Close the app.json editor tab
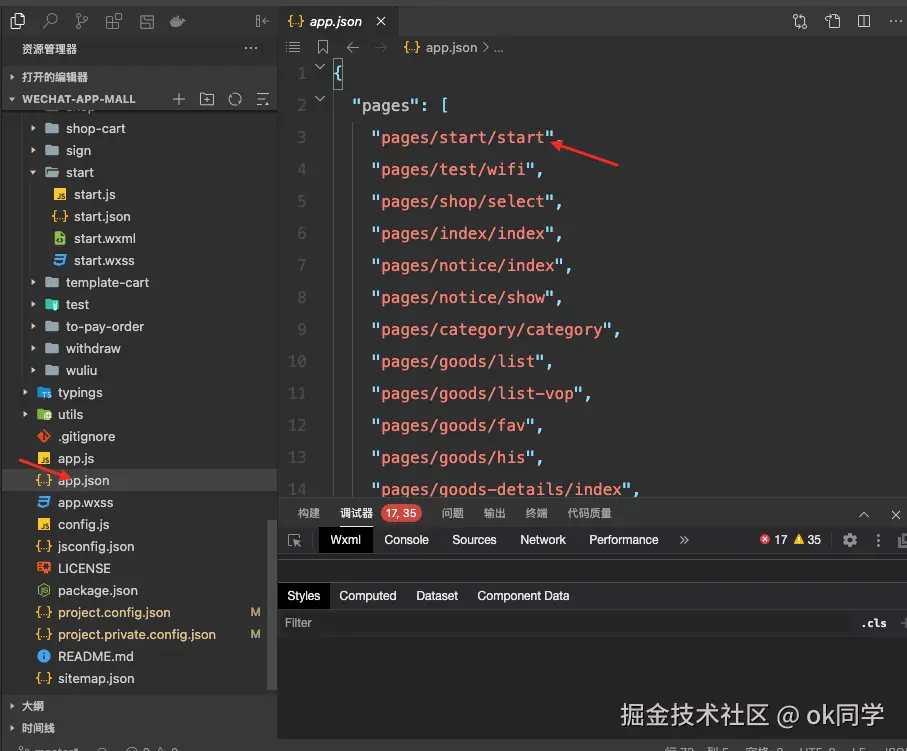 tap(381, 21)
